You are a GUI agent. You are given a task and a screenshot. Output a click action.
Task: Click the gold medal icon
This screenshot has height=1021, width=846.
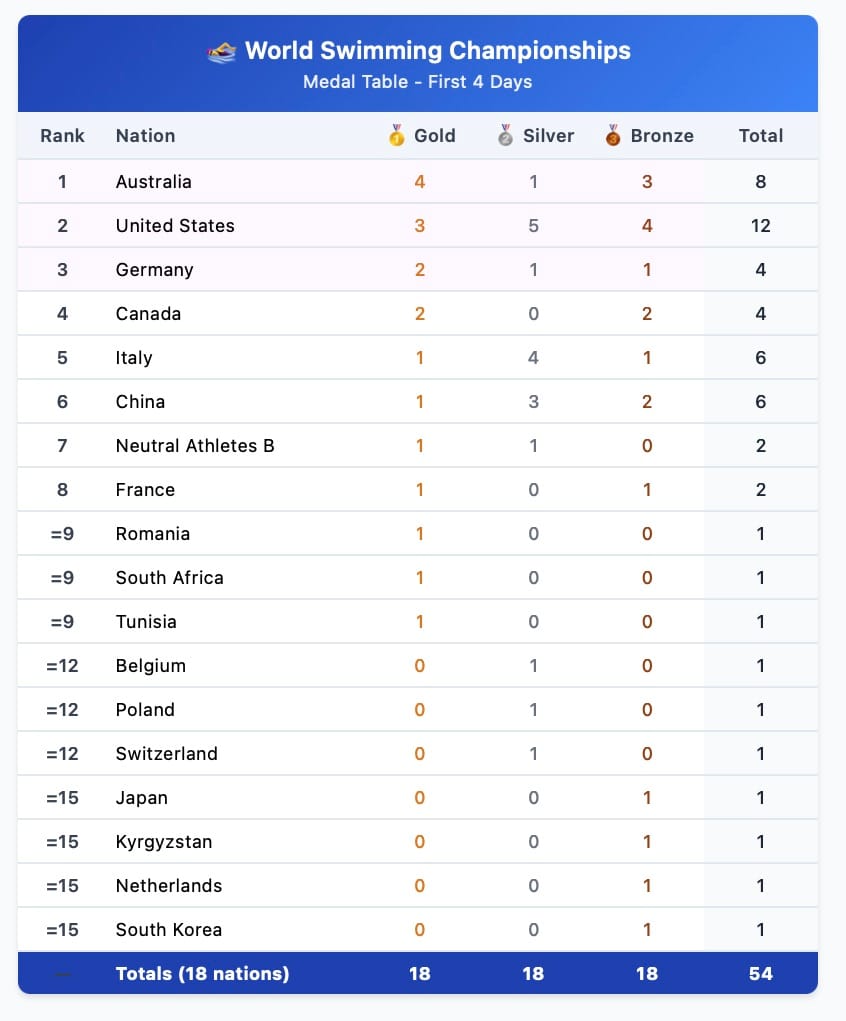397,135
